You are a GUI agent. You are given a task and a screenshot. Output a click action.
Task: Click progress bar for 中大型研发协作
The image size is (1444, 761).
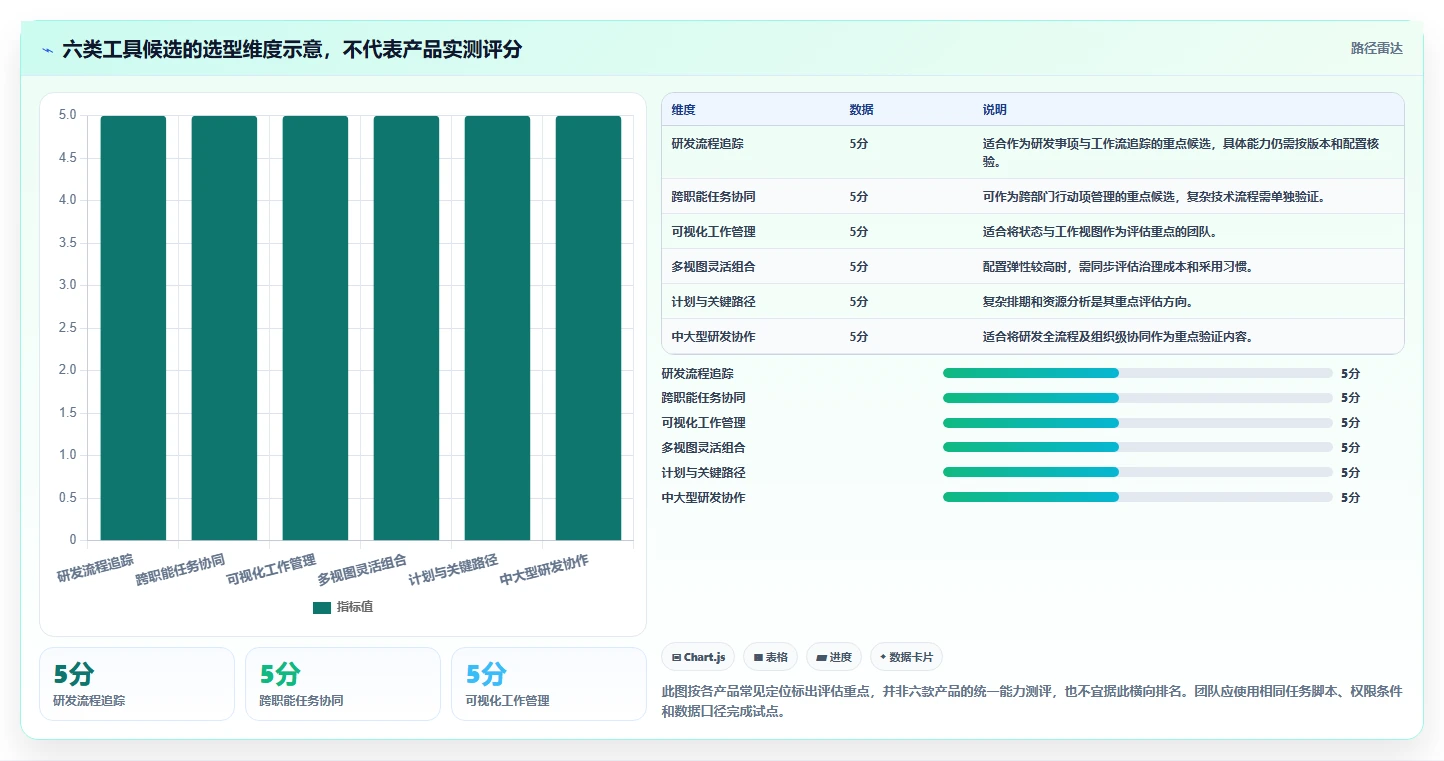tap(1138, 497)
